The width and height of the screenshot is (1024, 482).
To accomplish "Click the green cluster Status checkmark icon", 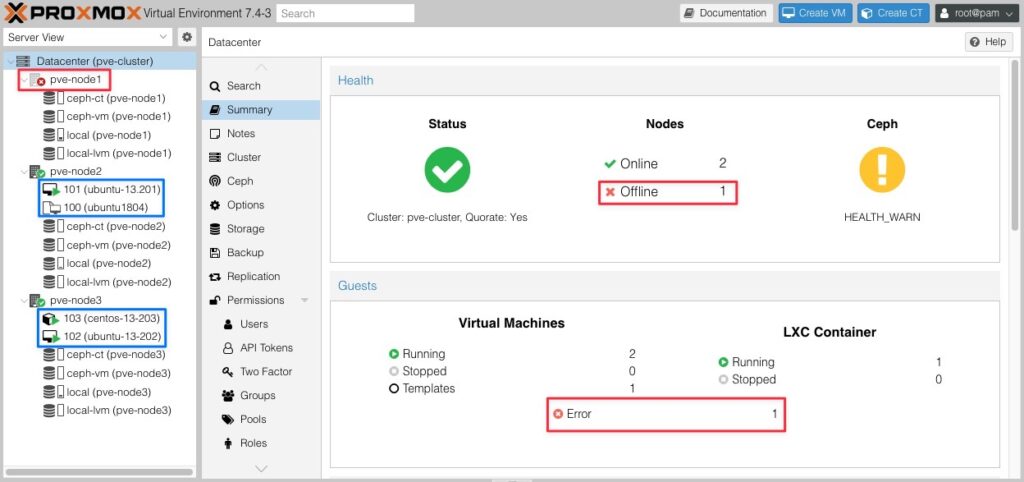I will [447, 170].
